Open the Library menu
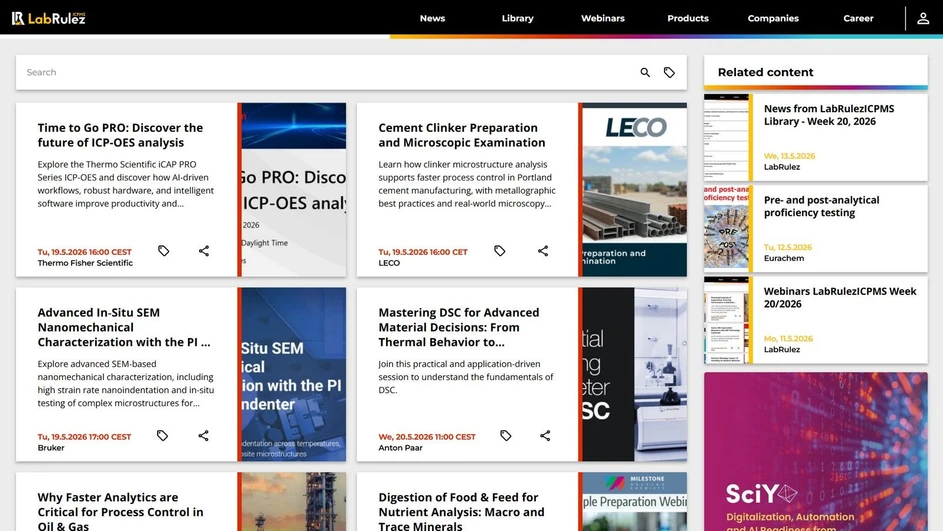 click(x=518, y=18)
